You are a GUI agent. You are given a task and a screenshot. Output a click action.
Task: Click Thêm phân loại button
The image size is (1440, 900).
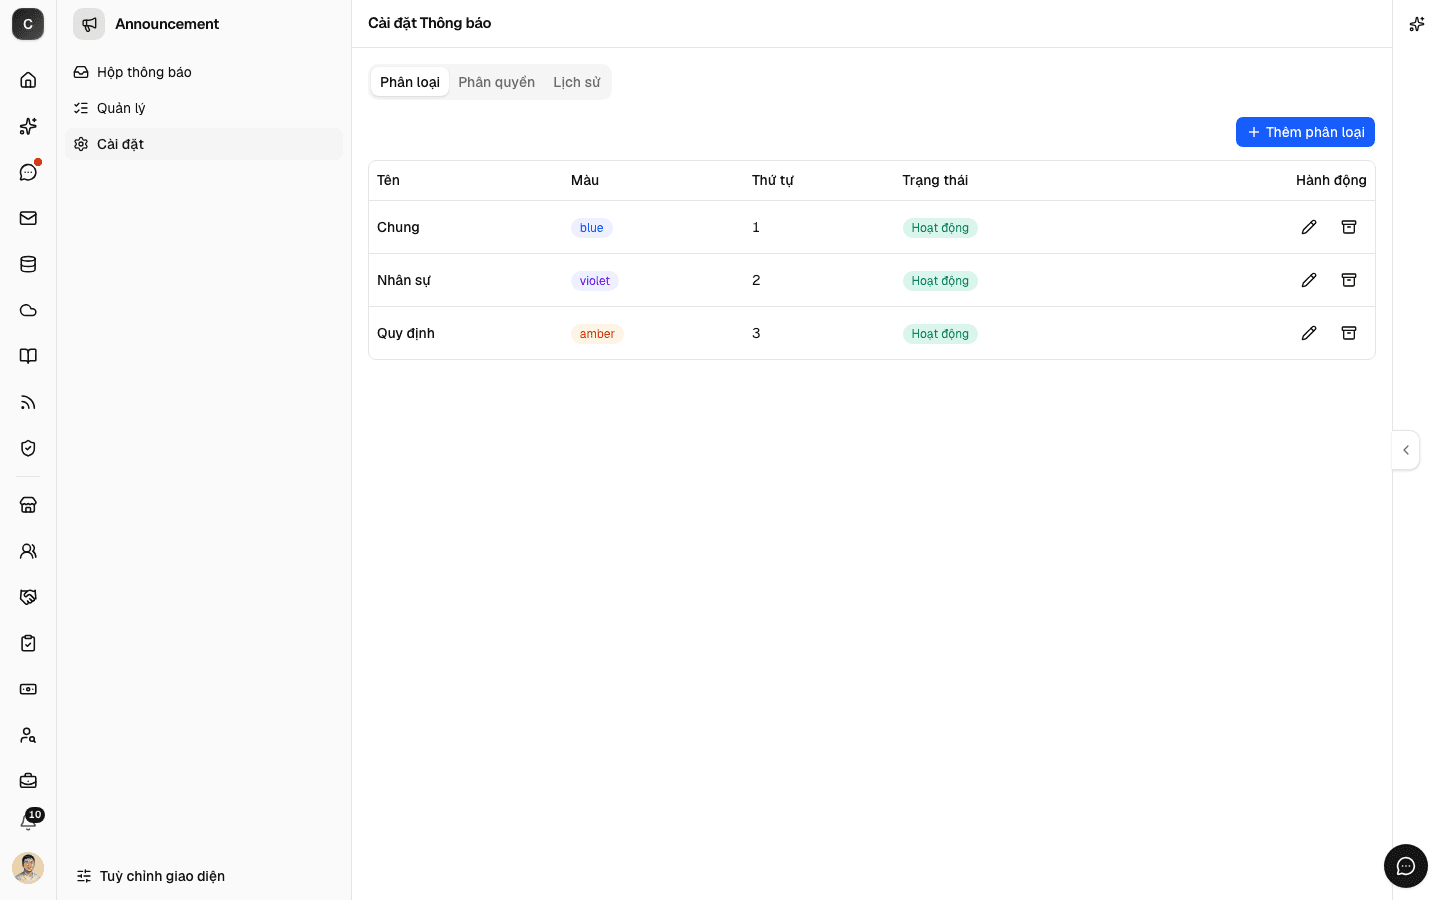[1305, 132]
